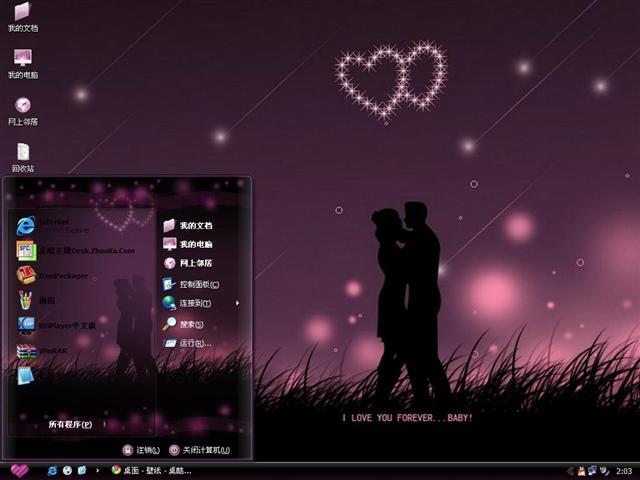Click 关闭计算机(U) shut down button

coord(200,450)
